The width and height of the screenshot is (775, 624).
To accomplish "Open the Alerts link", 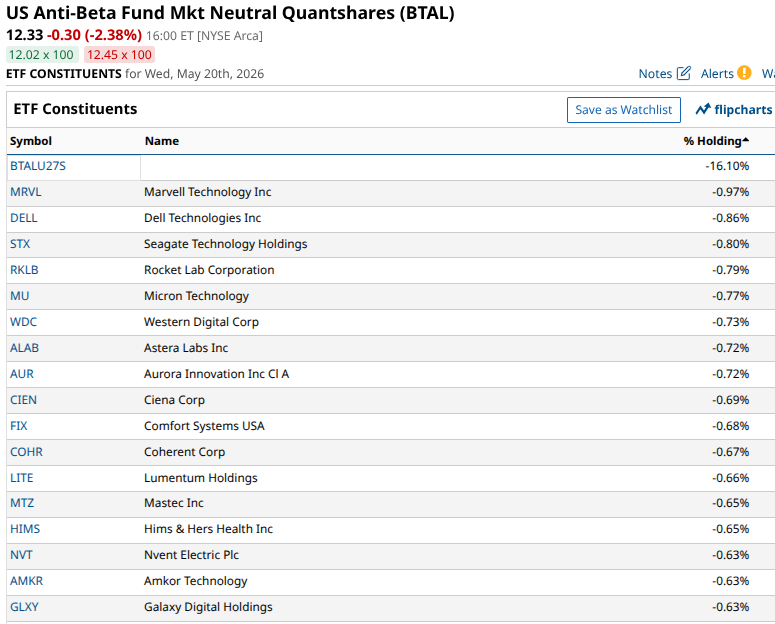I will [x=717, y=74].
